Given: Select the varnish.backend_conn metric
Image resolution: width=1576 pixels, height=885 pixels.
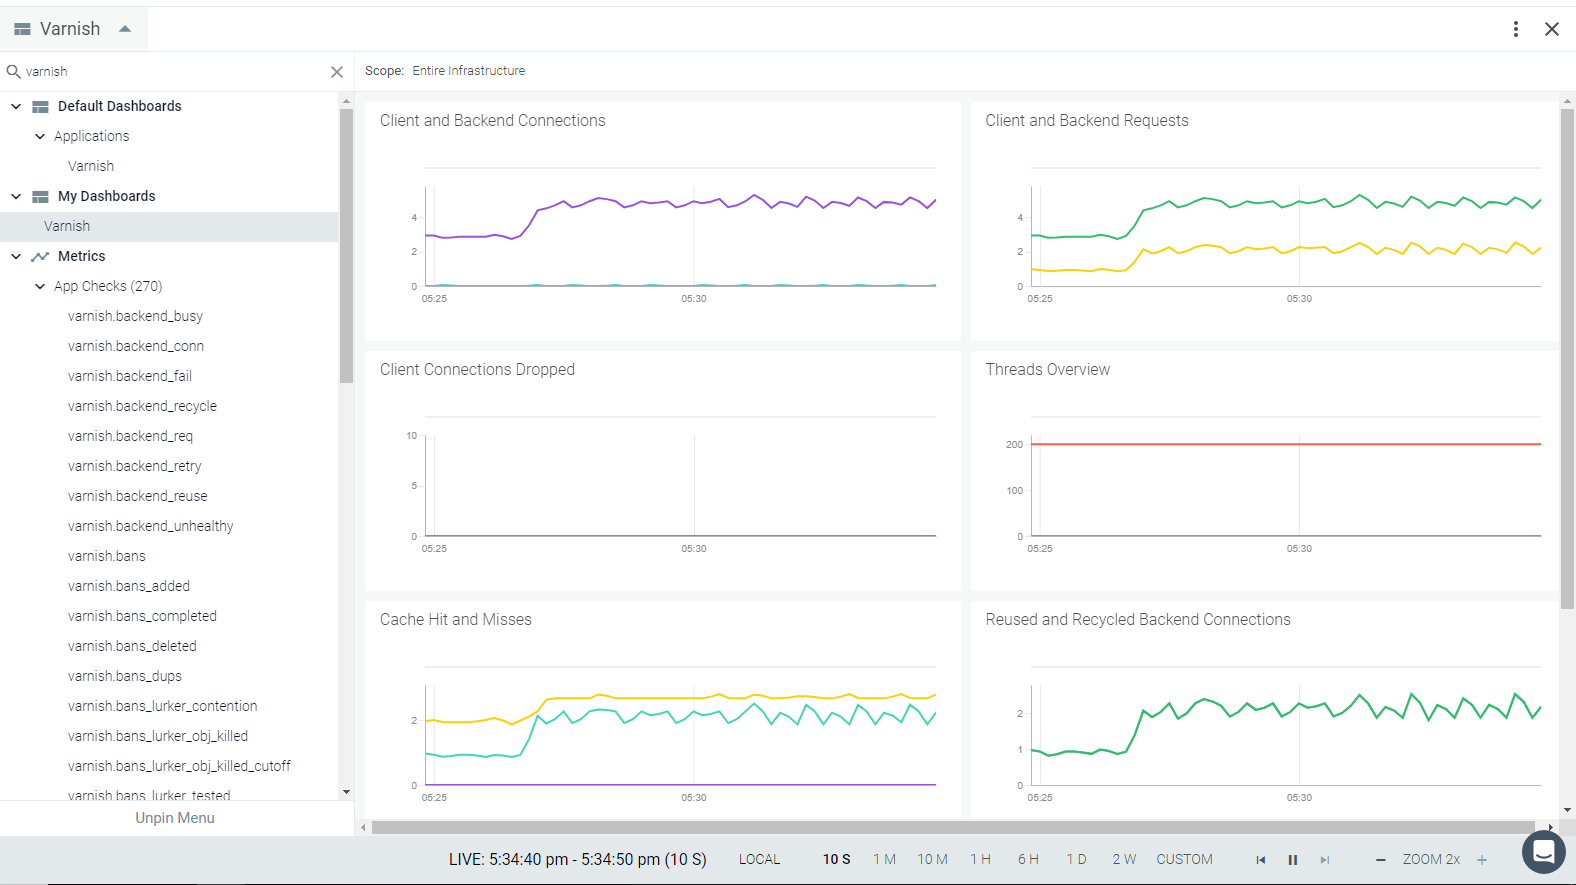Looking at the screenshot, I should (x=136, y=346).
